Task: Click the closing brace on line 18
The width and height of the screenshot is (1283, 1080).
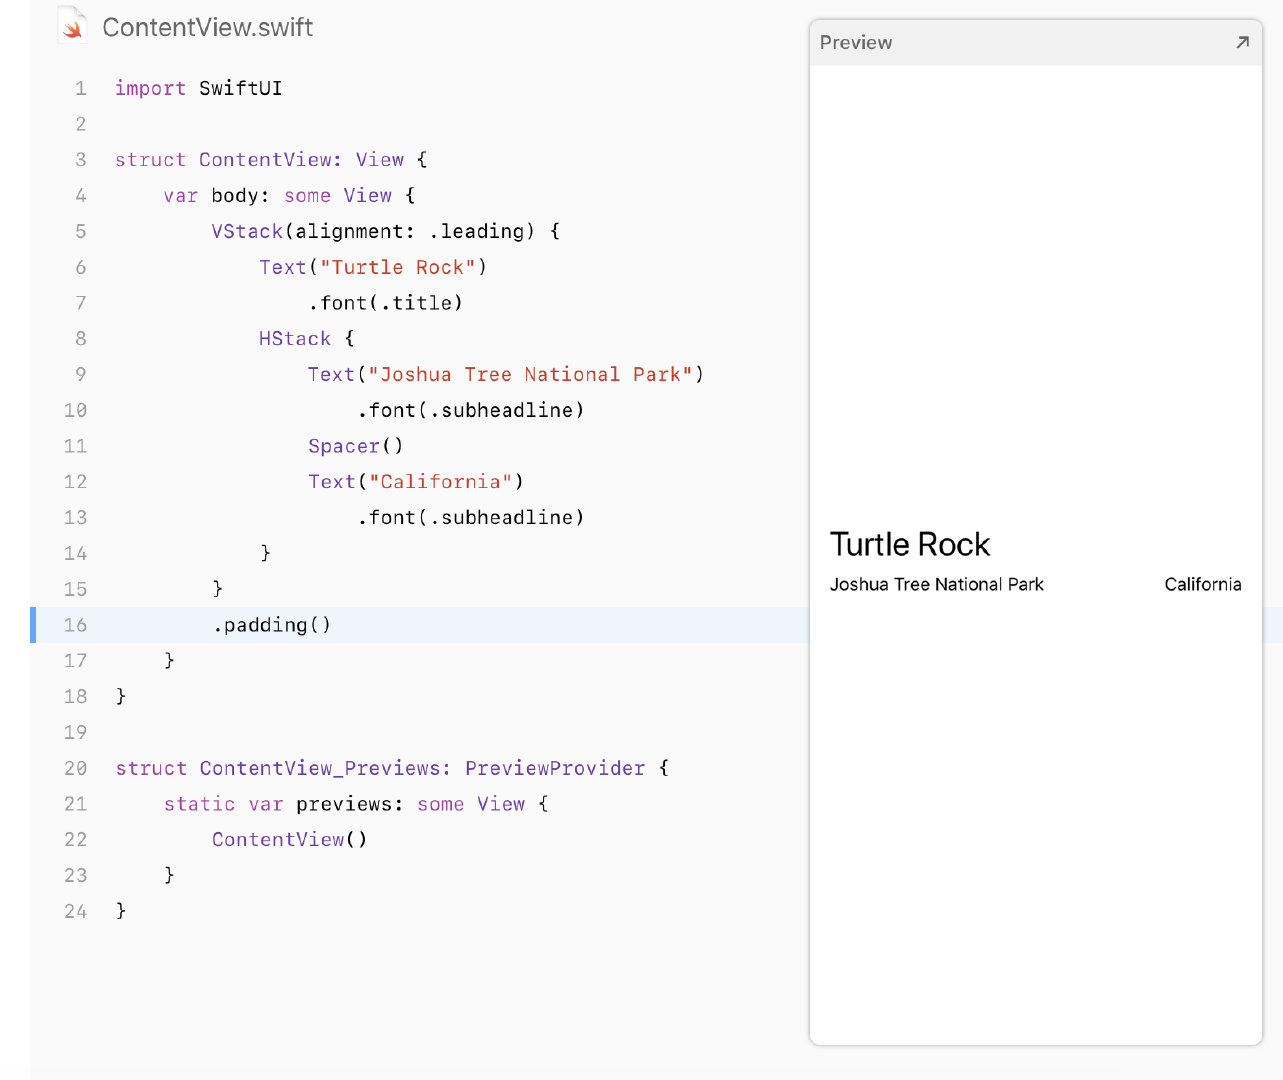Action: pos(121,696)
